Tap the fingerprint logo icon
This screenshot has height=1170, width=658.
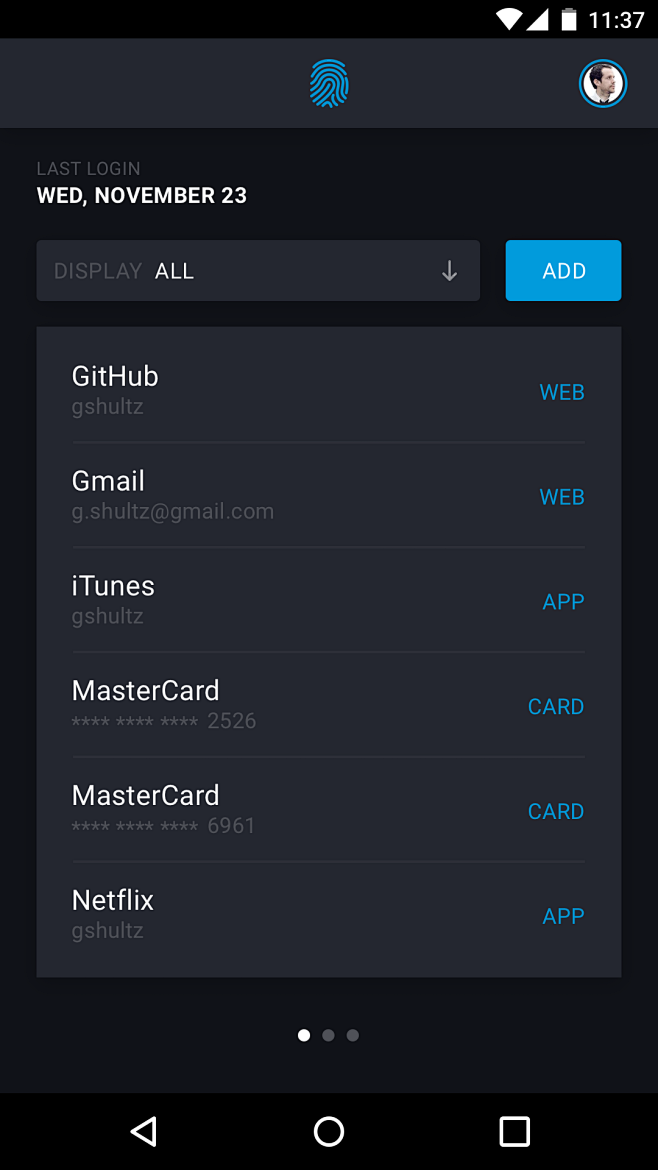point(329,83)
